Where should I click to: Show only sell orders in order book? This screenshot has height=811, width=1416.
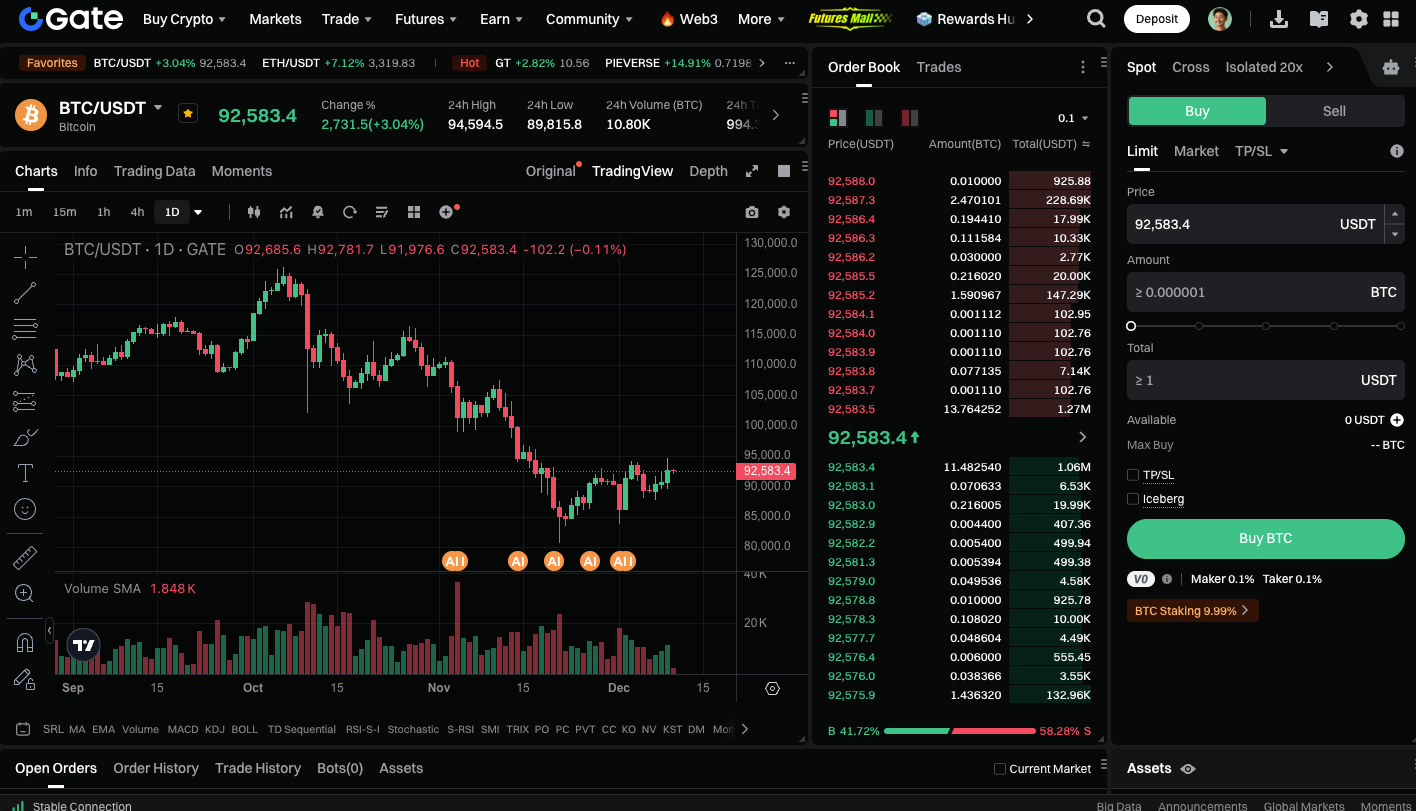coord(910,118)
